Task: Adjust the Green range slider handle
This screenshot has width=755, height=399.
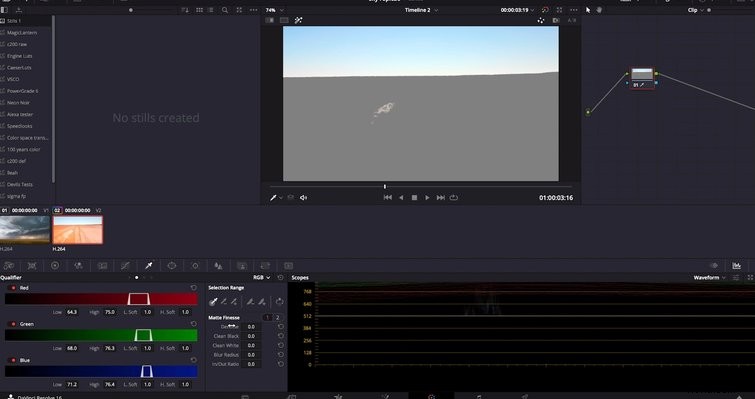Action: pyautogui.click(x=143, y=335)
